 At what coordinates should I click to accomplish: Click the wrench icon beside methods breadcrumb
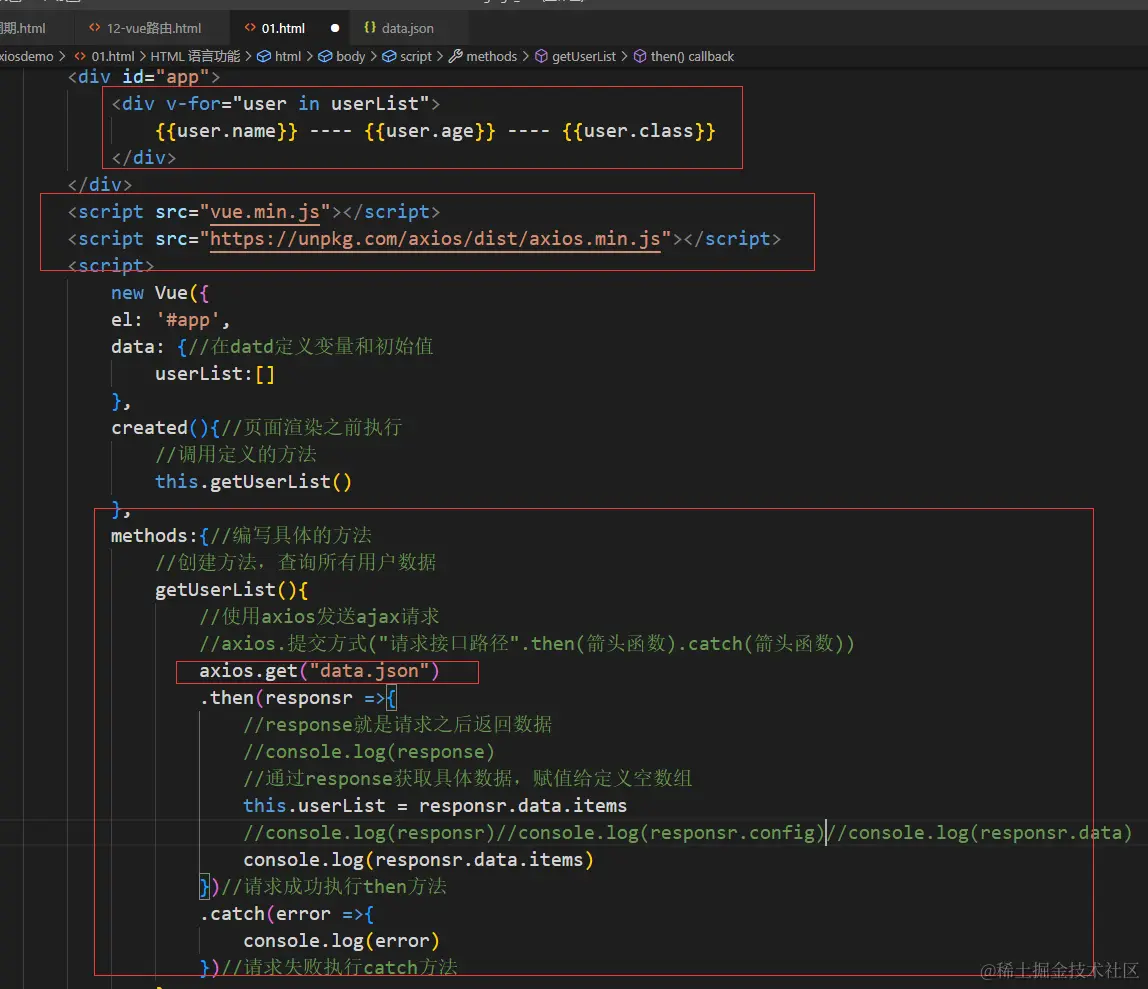tap(455, 56)
